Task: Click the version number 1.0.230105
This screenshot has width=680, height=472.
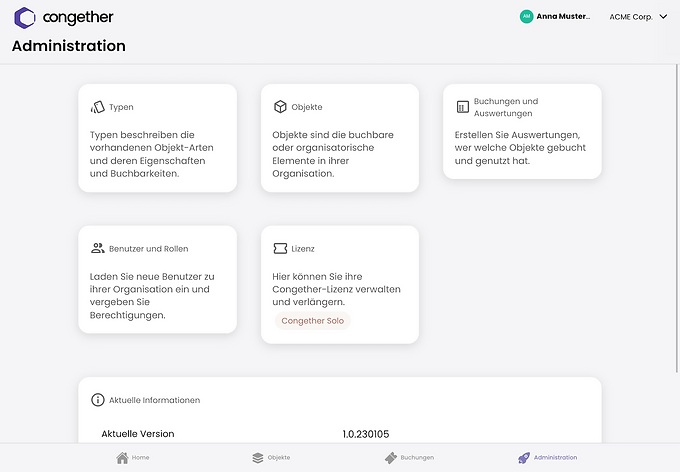Action: pyautogui.click(x=366, y=434)
